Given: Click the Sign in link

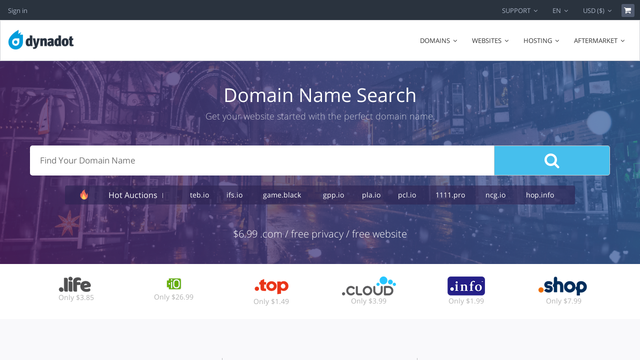Looking at the screenshot, I should tap(18, 11).
